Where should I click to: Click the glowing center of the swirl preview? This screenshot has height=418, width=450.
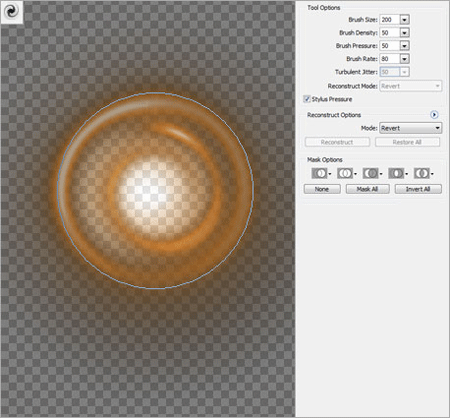pyautogui.click(x=148, y=194)
